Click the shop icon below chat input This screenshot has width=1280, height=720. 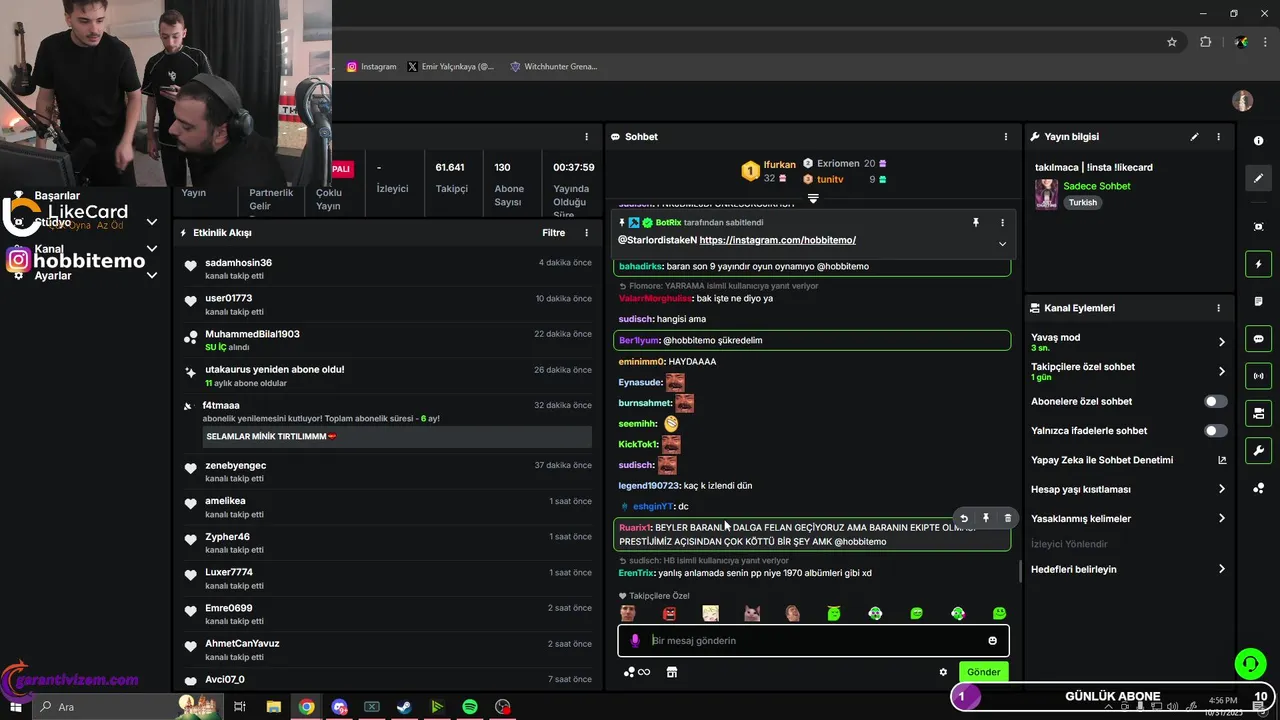[672, 672]
